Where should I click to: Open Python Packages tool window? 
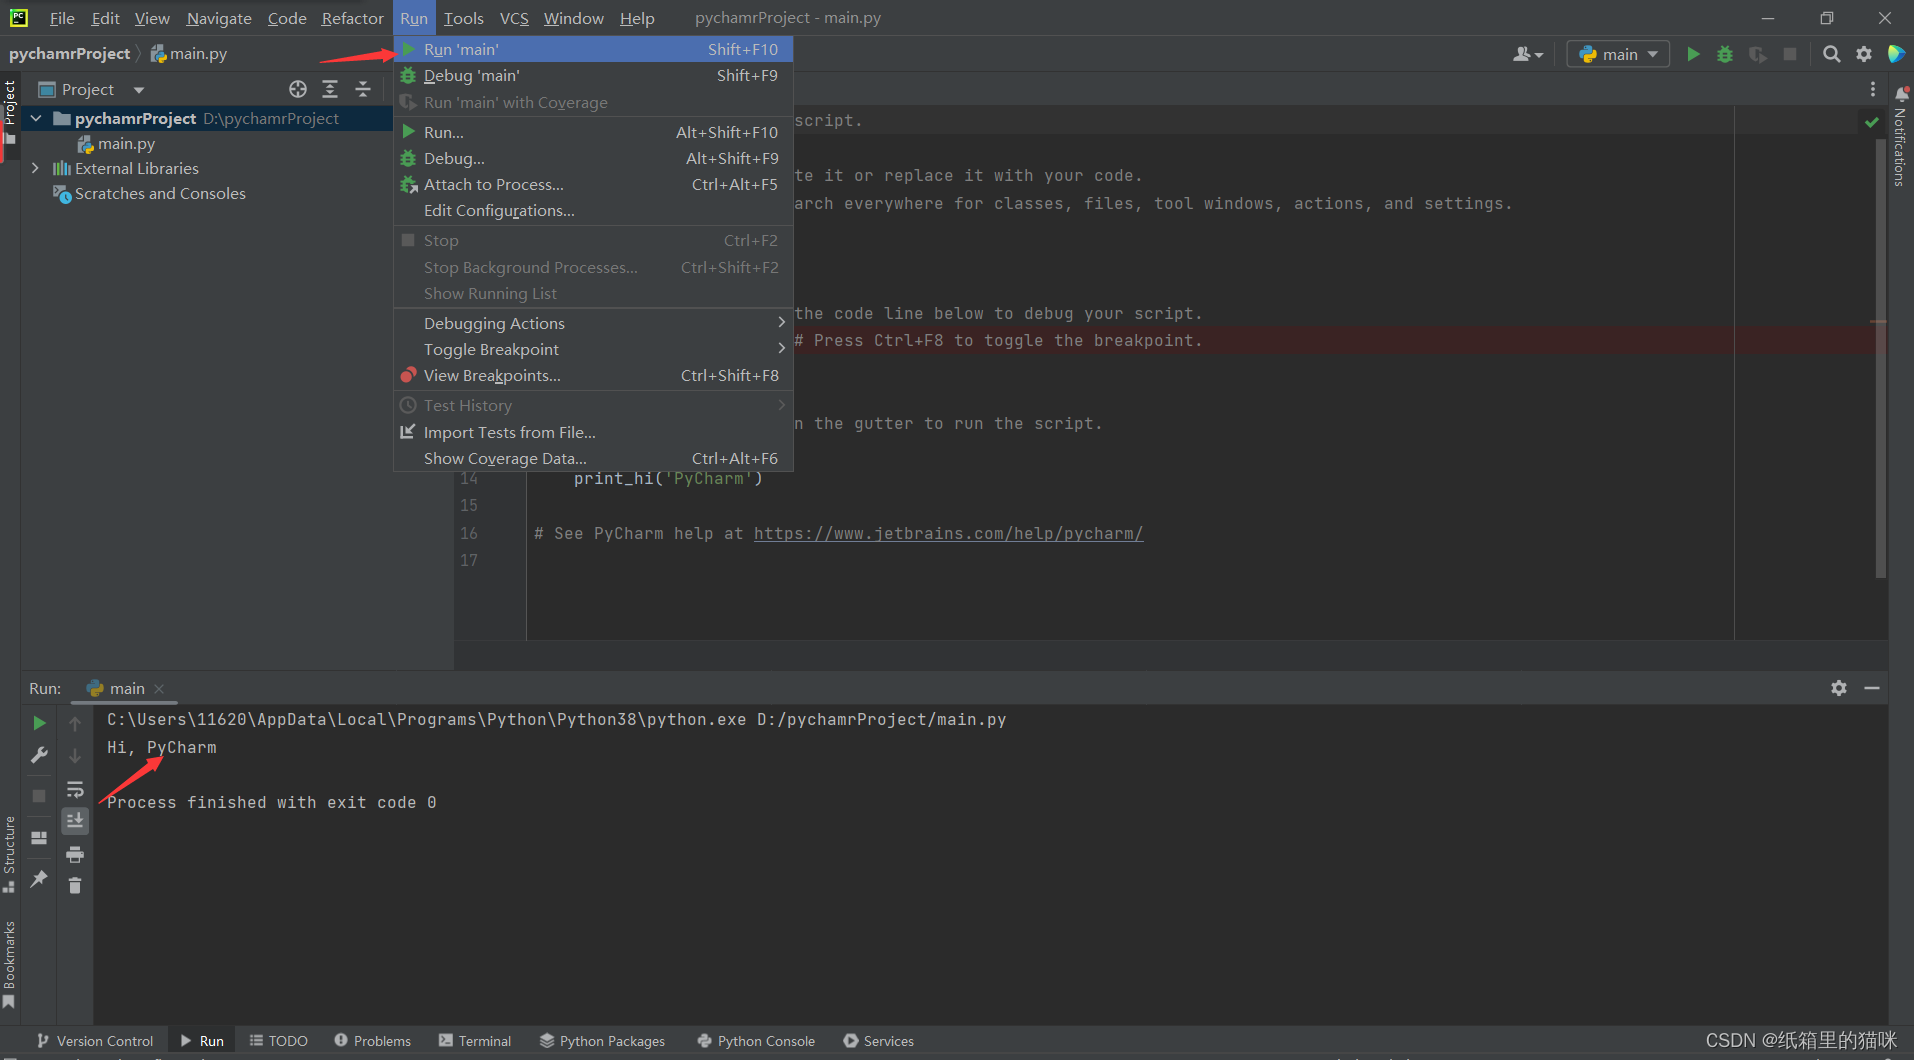pyautogui.click(x=602, y=1041)
